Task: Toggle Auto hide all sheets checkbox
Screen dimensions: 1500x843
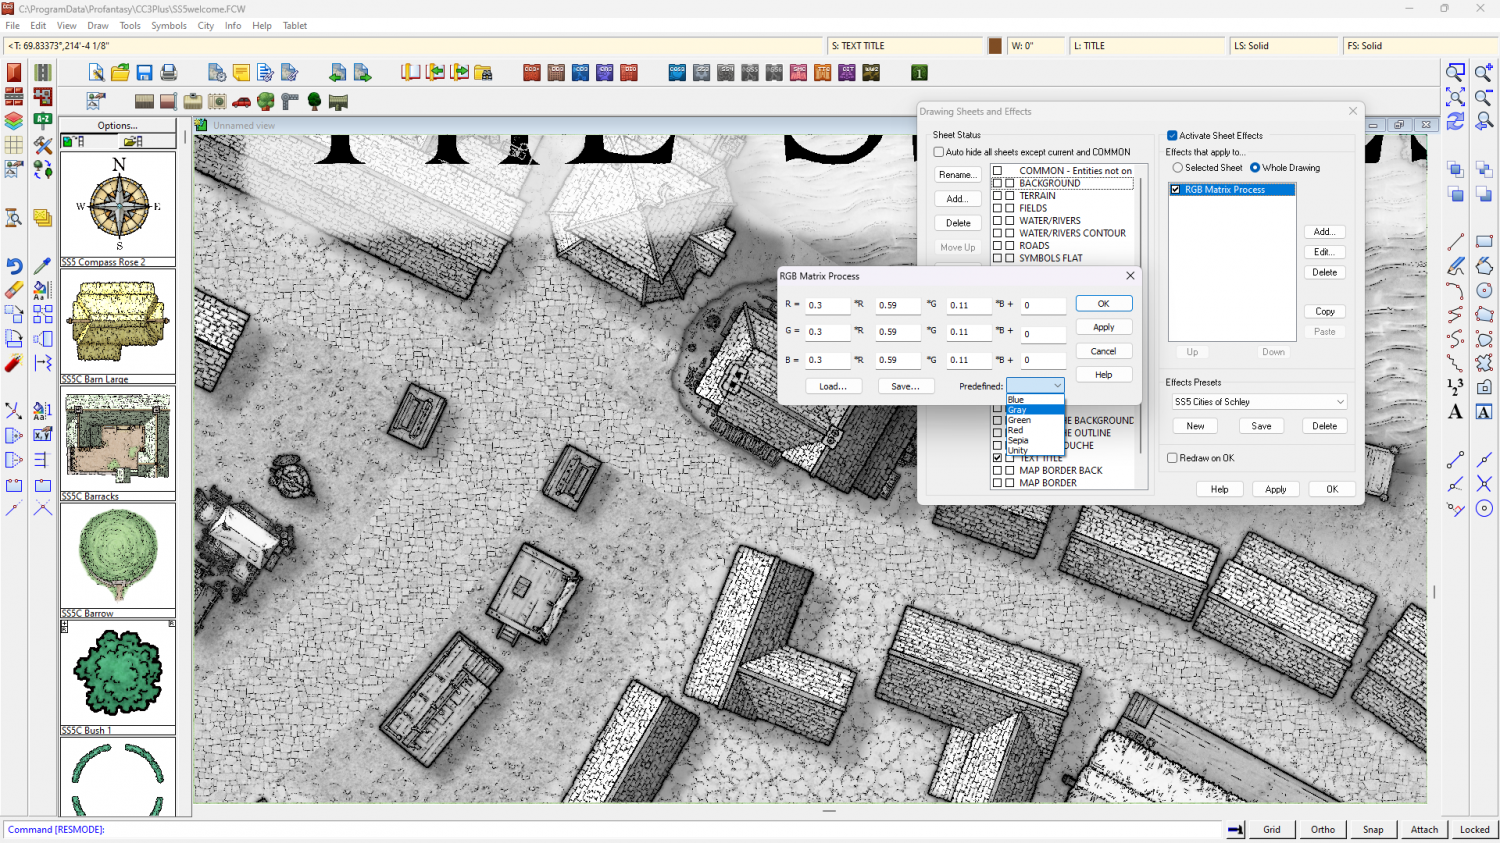Action: click(x=939, y=152)
